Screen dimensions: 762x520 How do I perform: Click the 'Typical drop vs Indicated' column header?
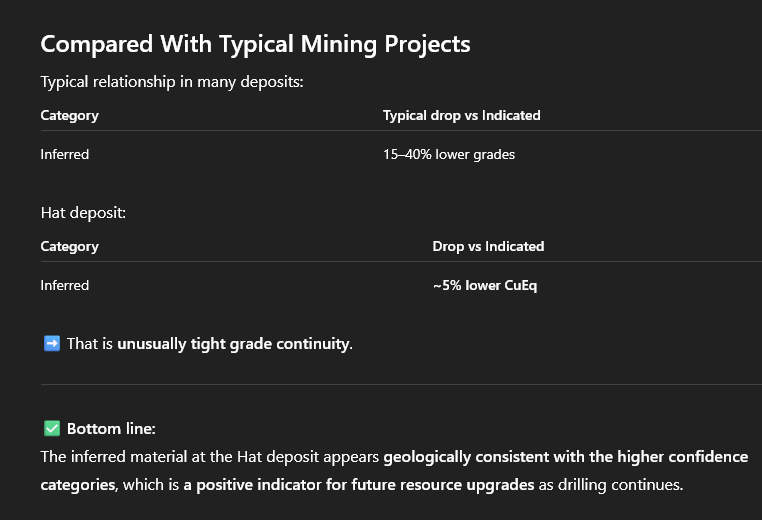click(461, 115)
